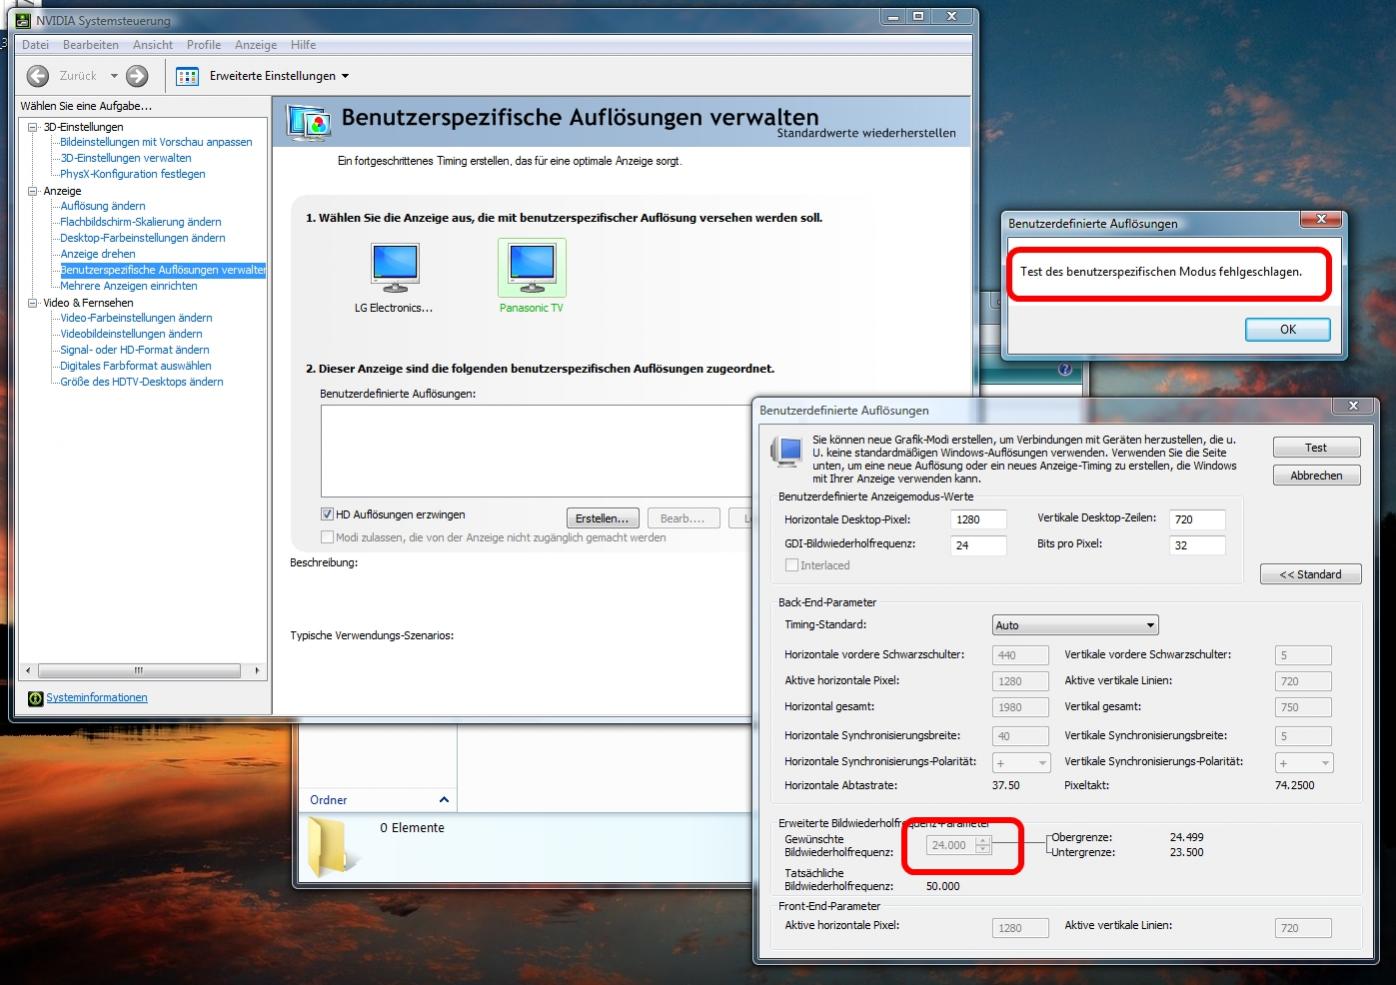1396x985 pixels.
Task: Click the Horizontale Desktop-Pixel field
Action: pyautogui.click(x=978, y=519)
